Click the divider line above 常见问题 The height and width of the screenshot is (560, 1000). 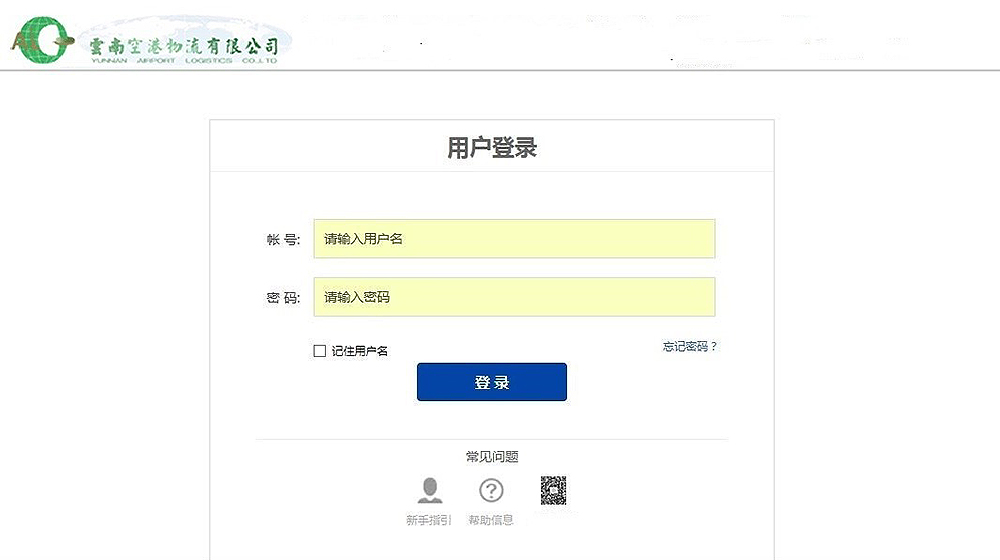pos(492,439)
